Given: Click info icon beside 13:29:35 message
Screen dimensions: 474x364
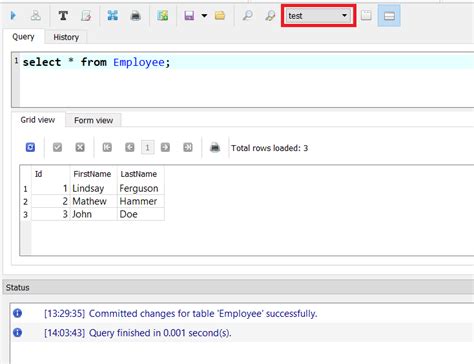Looking at the screenshot, I should (x=17, y=313).
